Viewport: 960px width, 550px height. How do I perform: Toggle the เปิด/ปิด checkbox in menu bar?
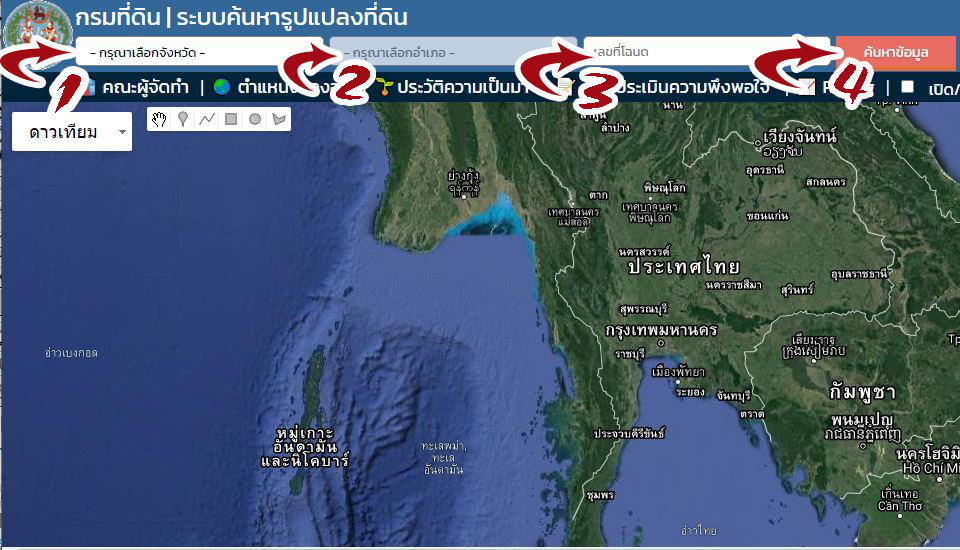pyautogui.click(x=907, y=87)
